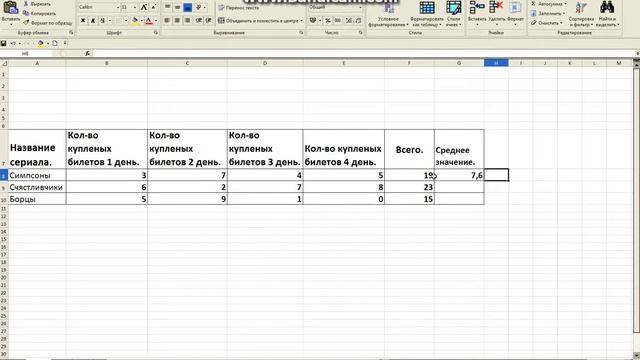This screenshot has height=360, width=640.
Task: Increase indent in alignment group
Action: tap(209, 20)
